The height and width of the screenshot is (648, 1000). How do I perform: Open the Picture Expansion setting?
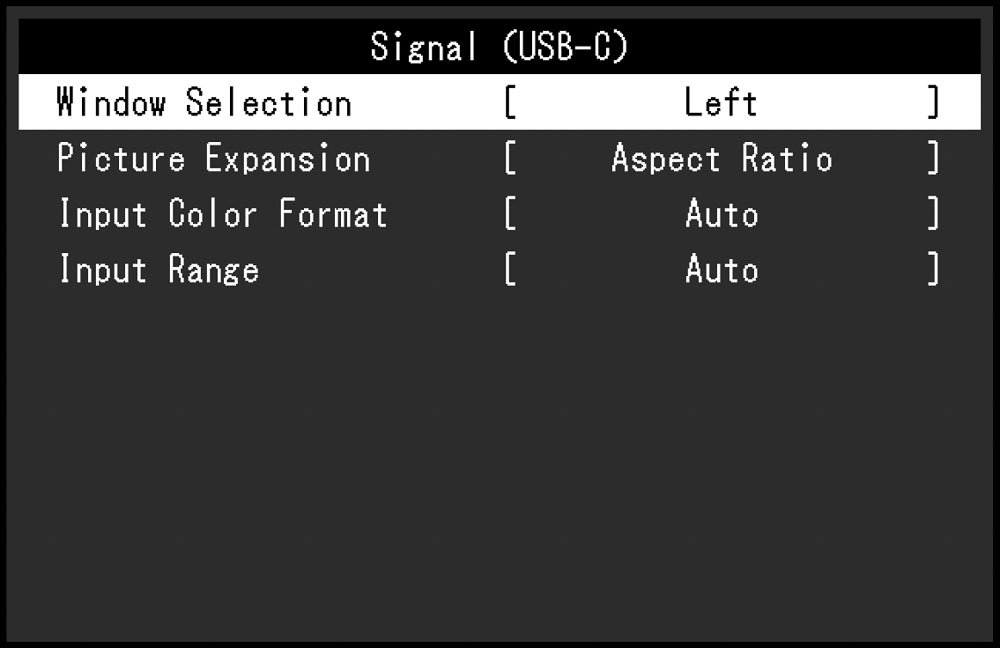(x=499, y=158)
